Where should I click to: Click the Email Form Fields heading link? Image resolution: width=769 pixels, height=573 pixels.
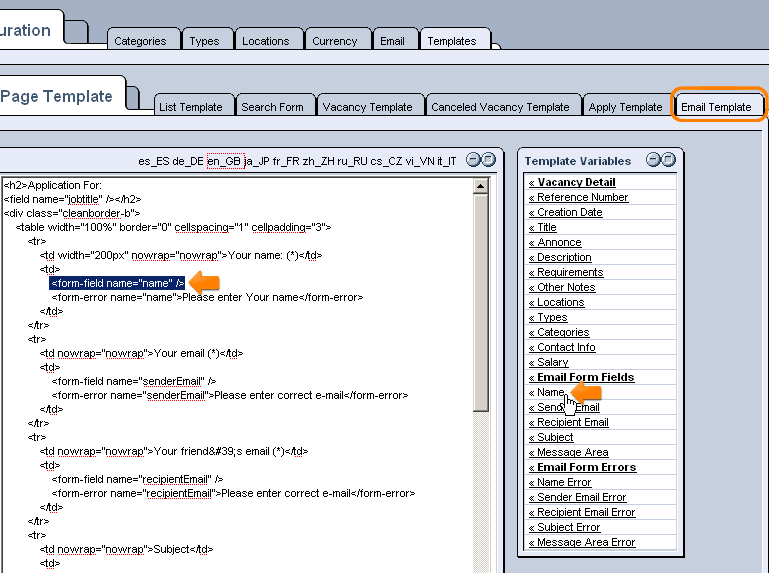tap(581, 377)
